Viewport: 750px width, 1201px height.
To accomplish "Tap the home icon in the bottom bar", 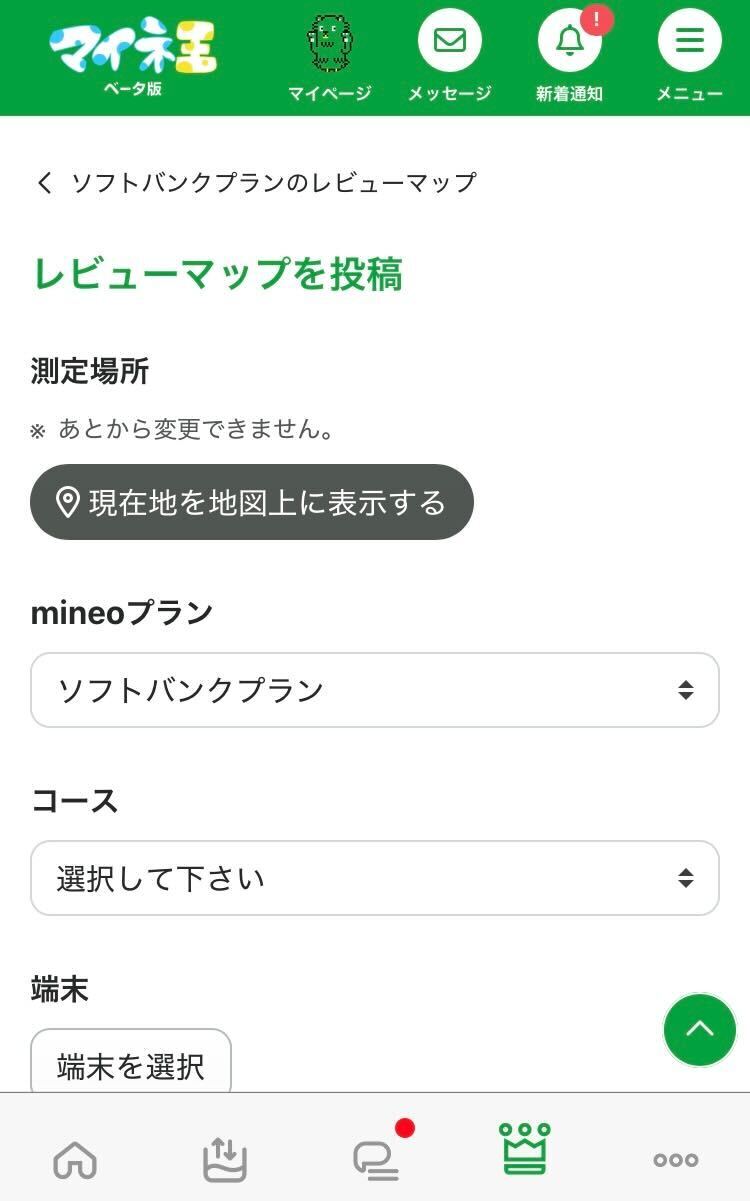I will (x=75, y=1160).
